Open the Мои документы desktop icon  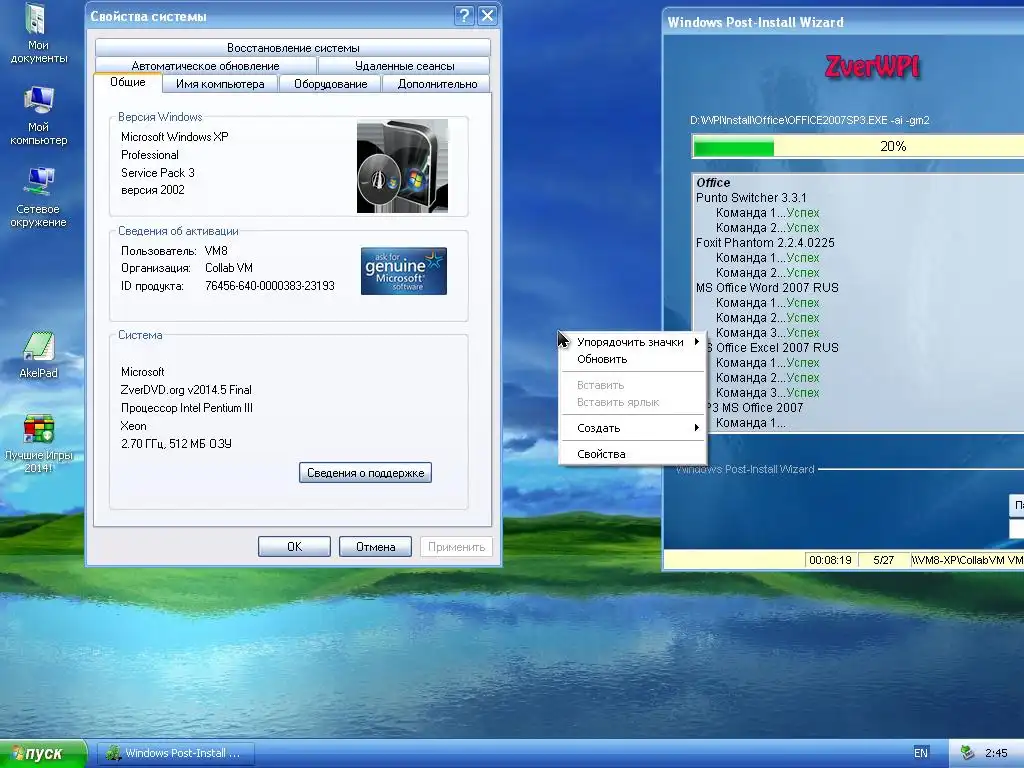click(38, 34)
